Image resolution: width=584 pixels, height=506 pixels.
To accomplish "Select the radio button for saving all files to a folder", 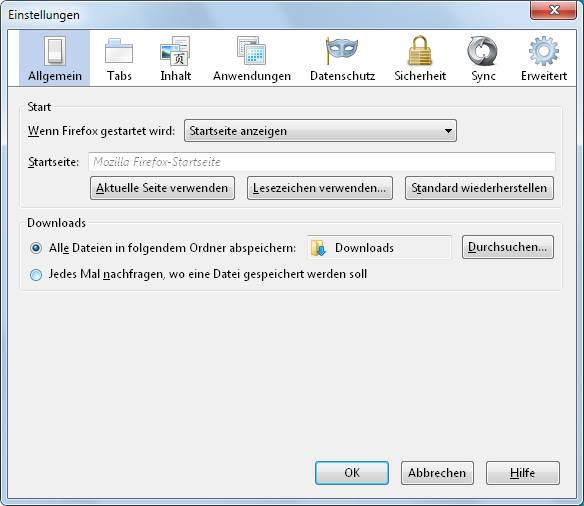I will point(36,248).
